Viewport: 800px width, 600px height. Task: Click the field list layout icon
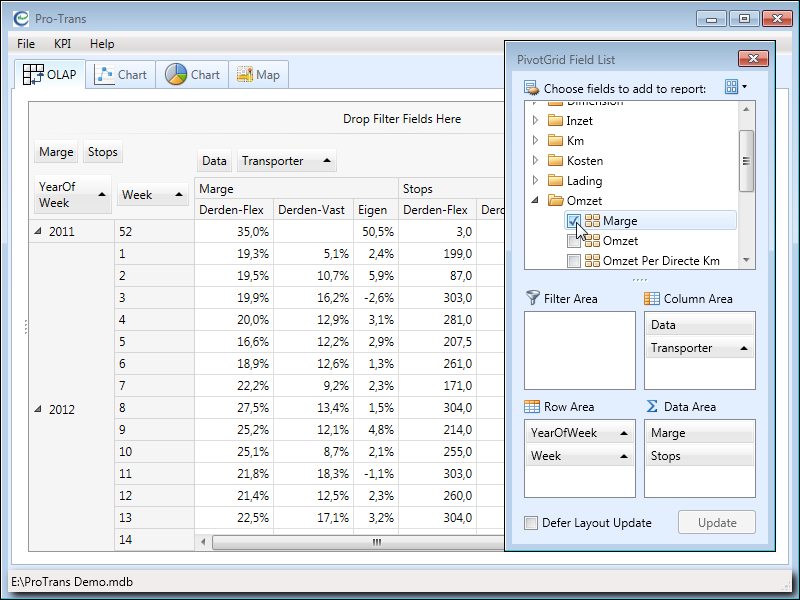pos(732,88)
